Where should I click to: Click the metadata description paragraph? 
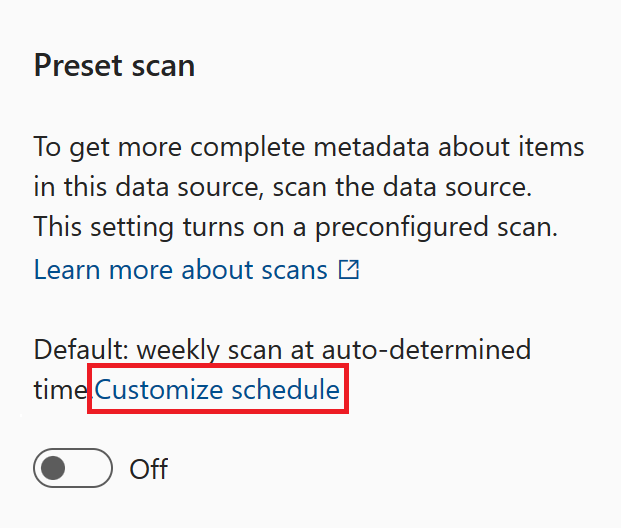pyautogui.click(x=309, y=187)
